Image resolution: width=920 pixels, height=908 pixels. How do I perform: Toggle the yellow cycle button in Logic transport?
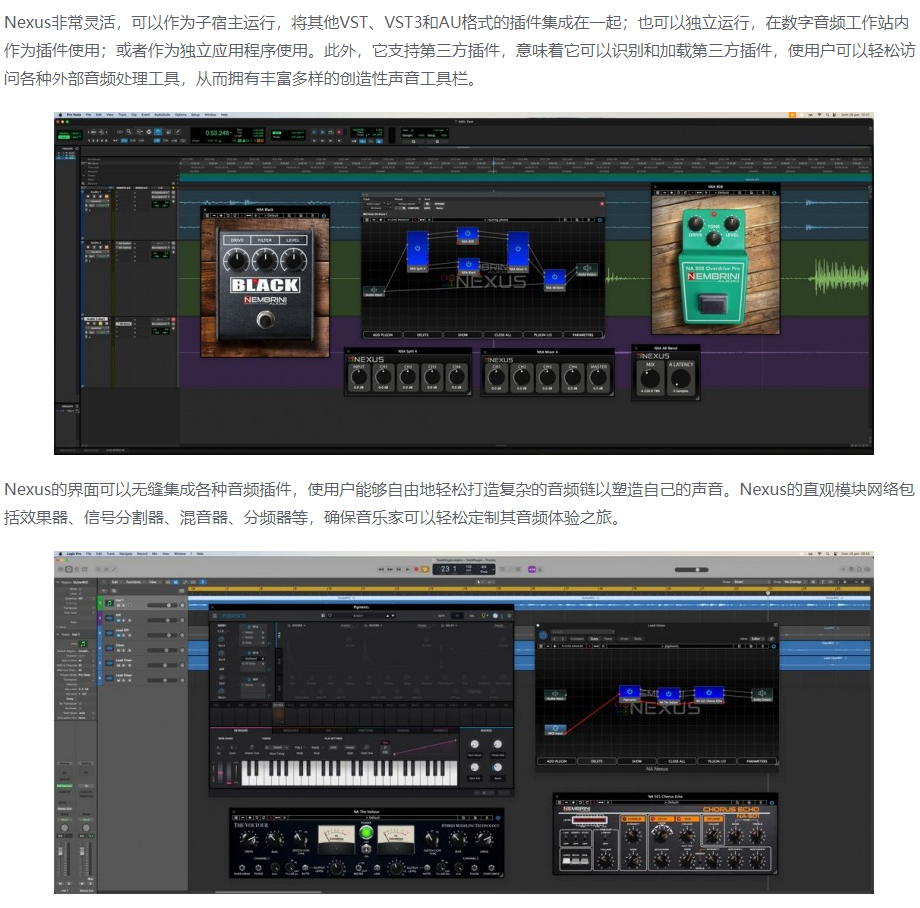425,569
